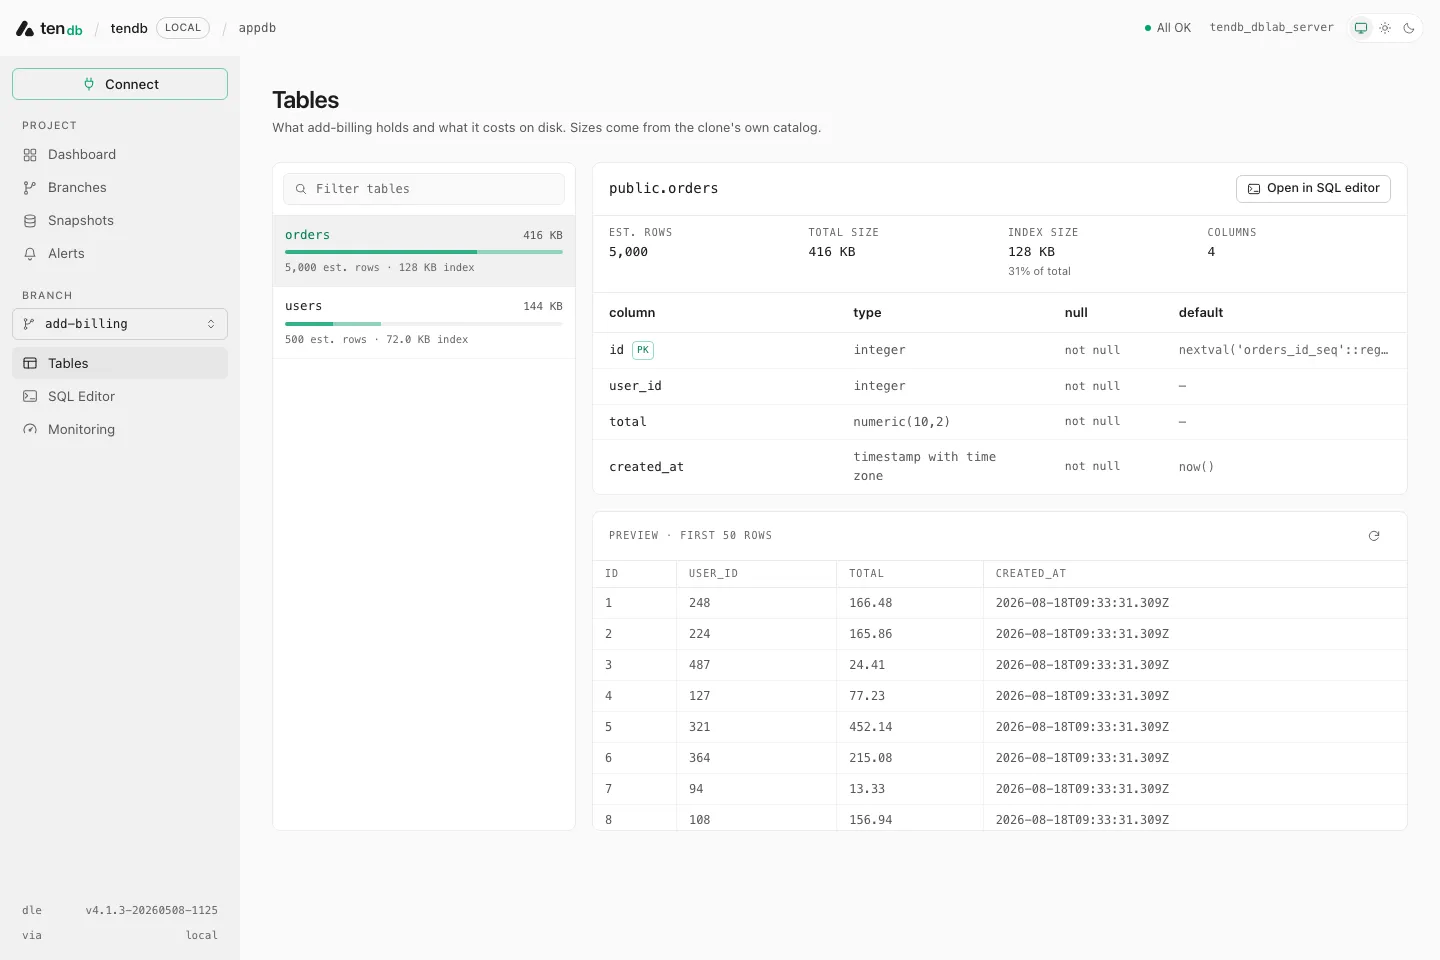The height and width of the screenshot is (960, 1440).
Task: Click the appdb breadcrumb
Action: [x=257, y=28]
